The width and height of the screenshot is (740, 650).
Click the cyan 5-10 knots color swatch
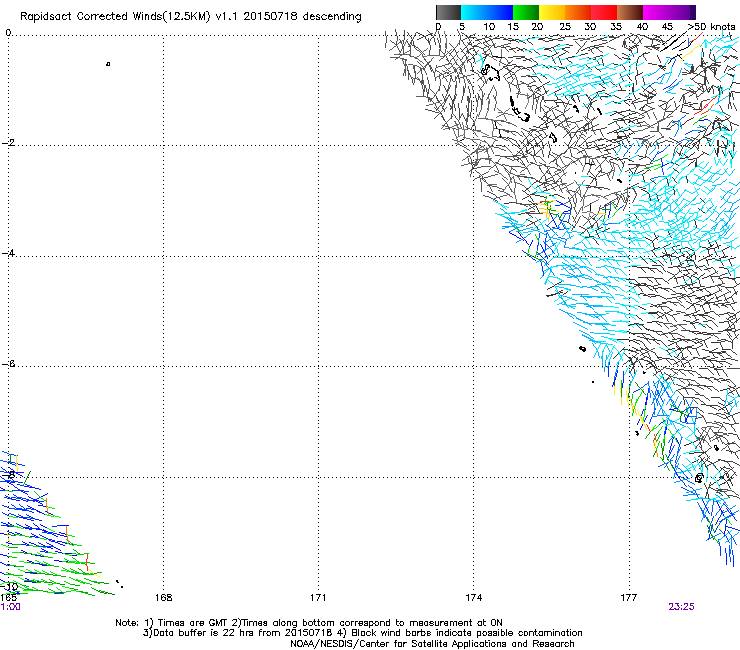click(474, 12)
